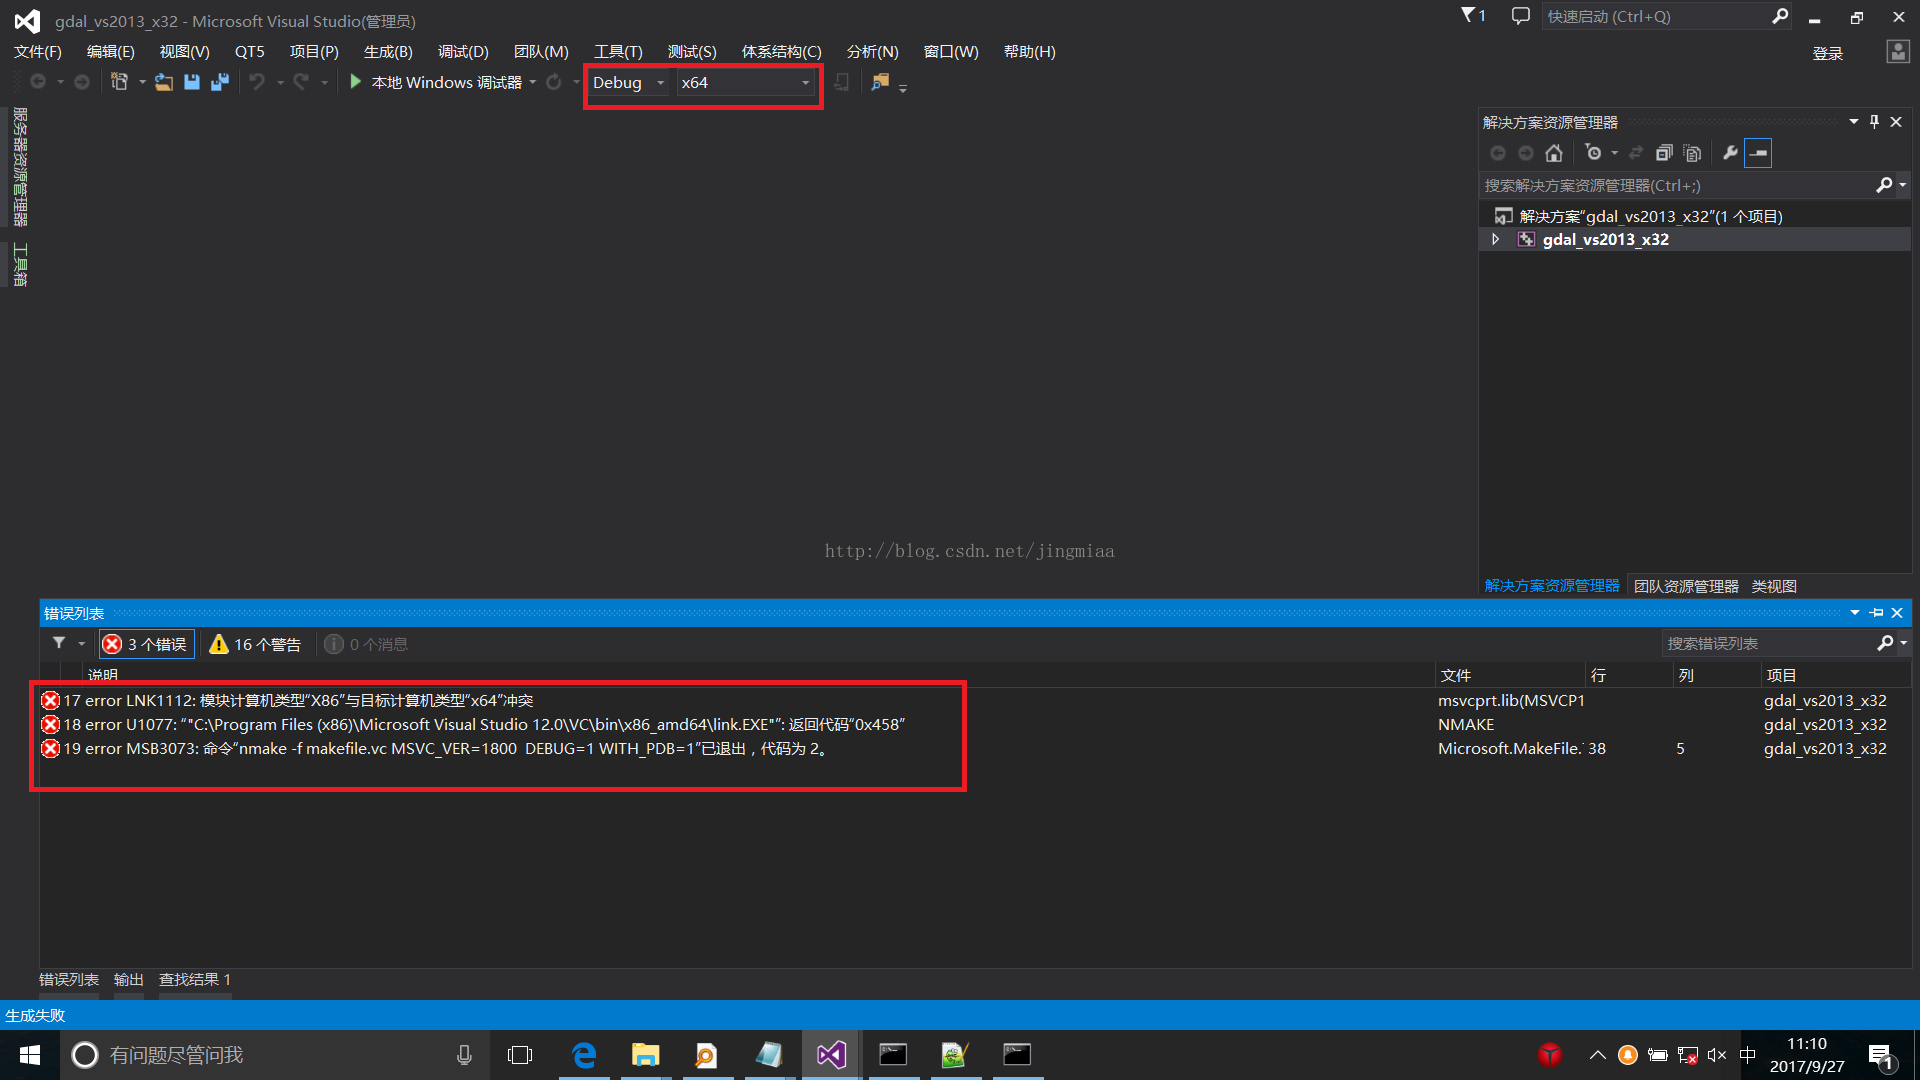This screenshot has height=1080, width=1920.
Task: Click the Navigate Backward toolbar icon
Action: pos(38,82)
